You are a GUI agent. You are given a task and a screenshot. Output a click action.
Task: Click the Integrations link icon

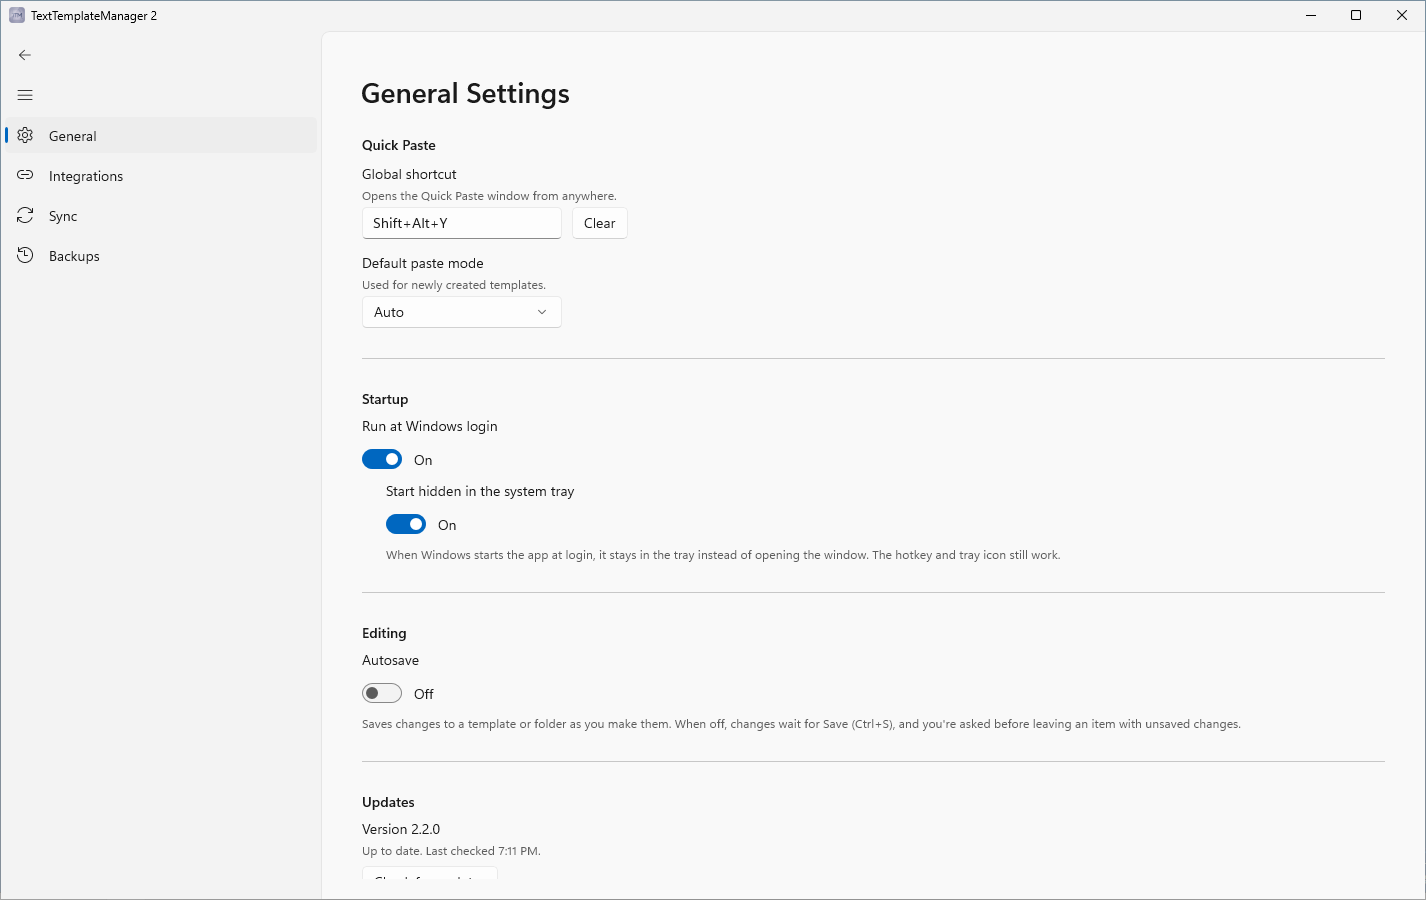pyautogui.click(x=25, y=175)
